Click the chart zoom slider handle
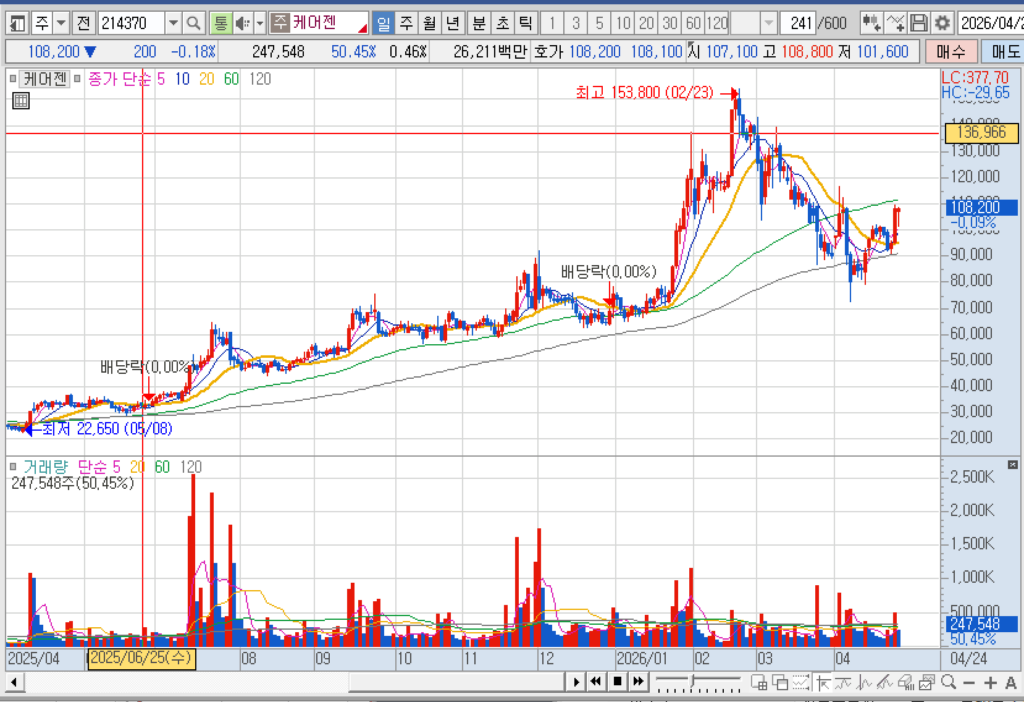 point(694,682)
